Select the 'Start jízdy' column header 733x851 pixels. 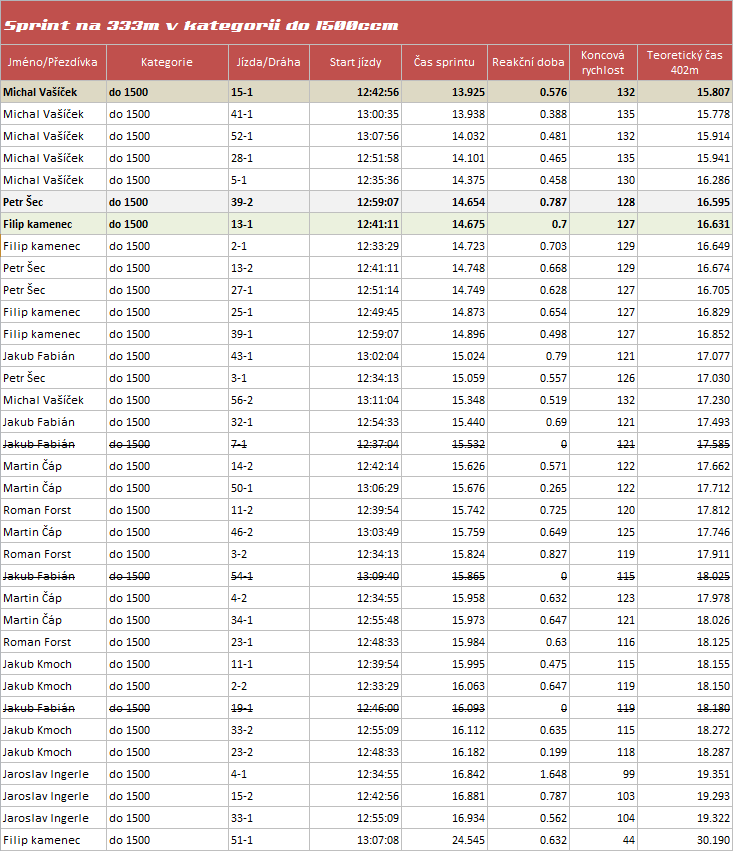click(x=355, y=62)
